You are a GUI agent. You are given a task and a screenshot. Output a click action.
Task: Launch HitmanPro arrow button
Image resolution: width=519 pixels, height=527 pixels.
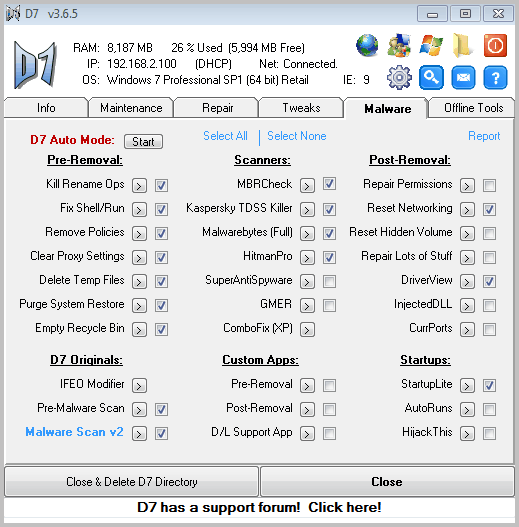(307, 257)
